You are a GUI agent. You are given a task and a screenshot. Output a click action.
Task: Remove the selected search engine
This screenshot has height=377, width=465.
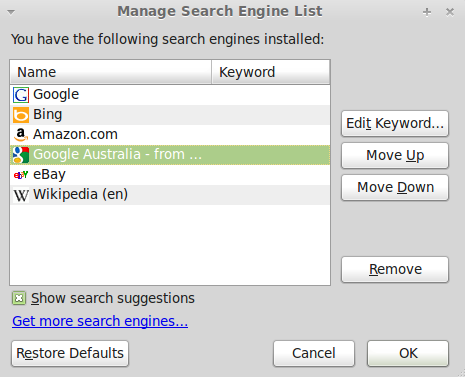395,270
